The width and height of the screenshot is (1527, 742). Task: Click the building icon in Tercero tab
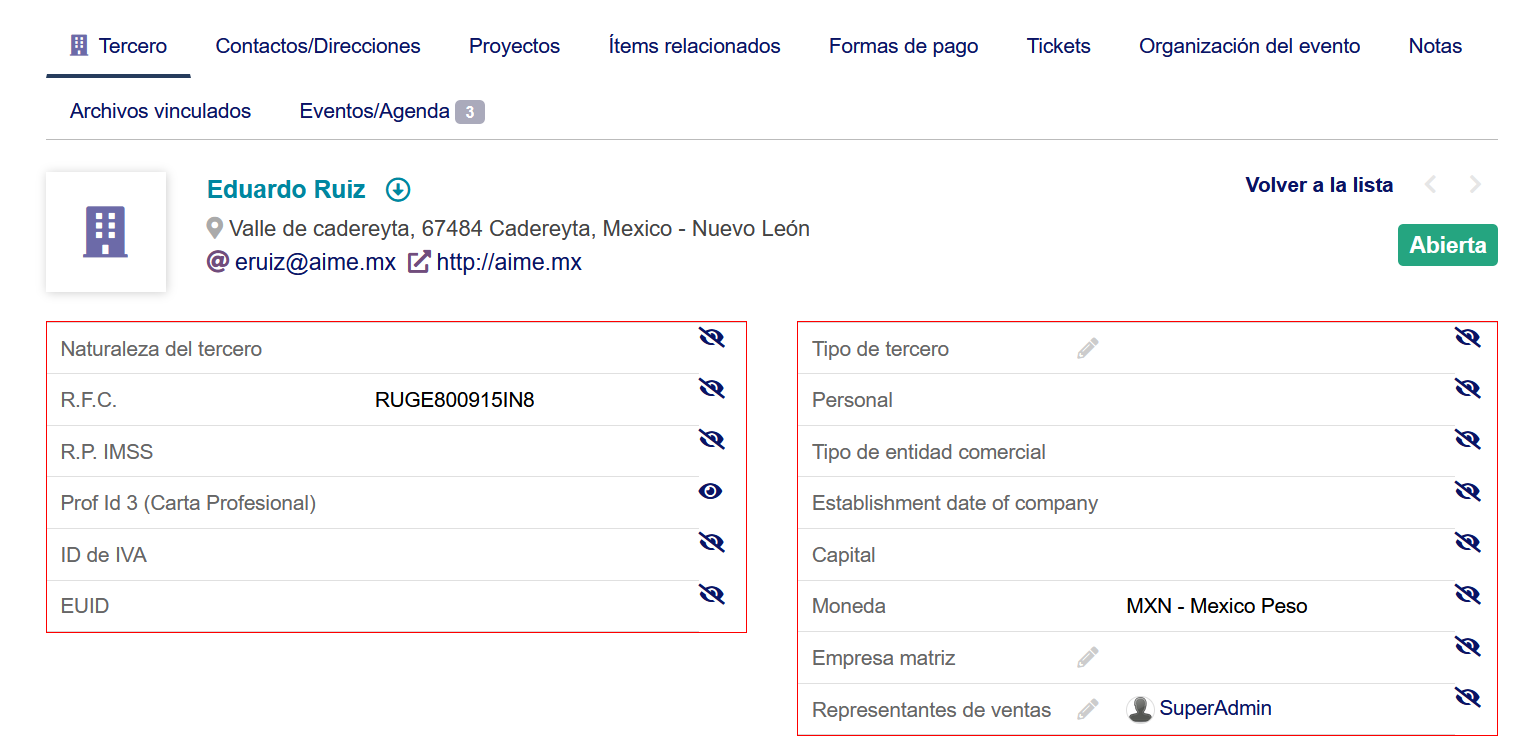[79, 45]
